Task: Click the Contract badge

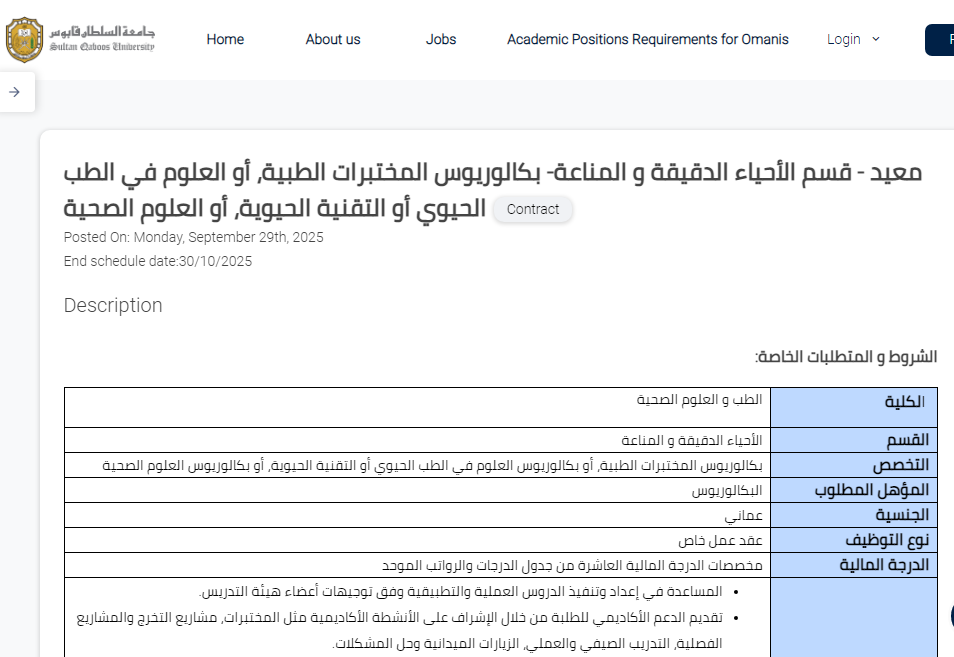Action: pos(533,209)
